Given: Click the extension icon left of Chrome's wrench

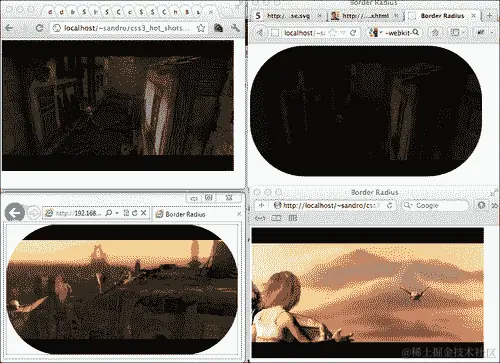Looking at the screenshot, I should click(218, 28).
